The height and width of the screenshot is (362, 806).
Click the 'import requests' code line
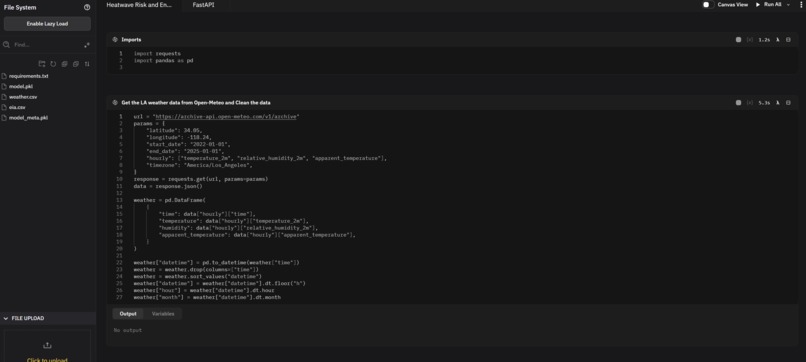pyautogui.click(x=157, y=53)
